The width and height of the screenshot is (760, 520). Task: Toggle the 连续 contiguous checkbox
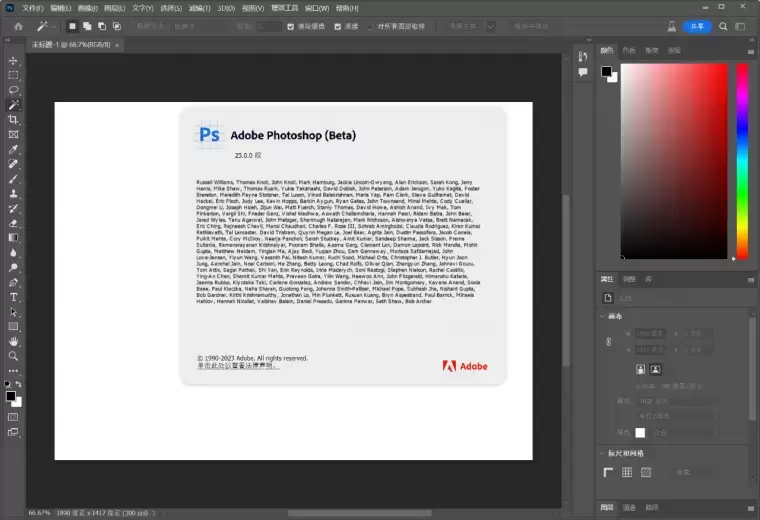click(x=337, y=27)
